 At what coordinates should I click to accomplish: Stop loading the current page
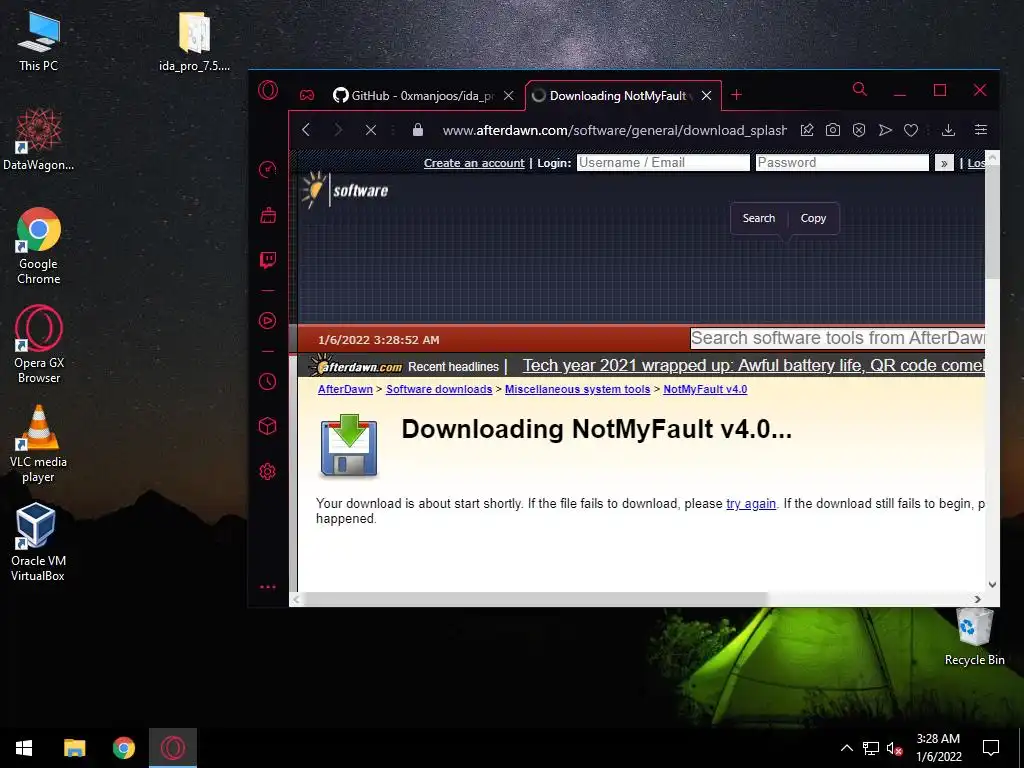(x=371, y=130)
